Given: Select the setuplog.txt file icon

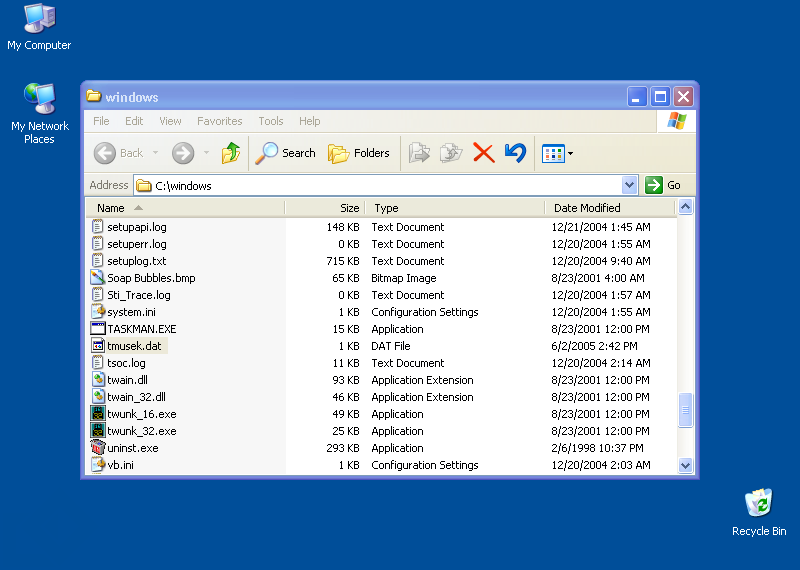Looking at the screenshot, I should [97, 260].
